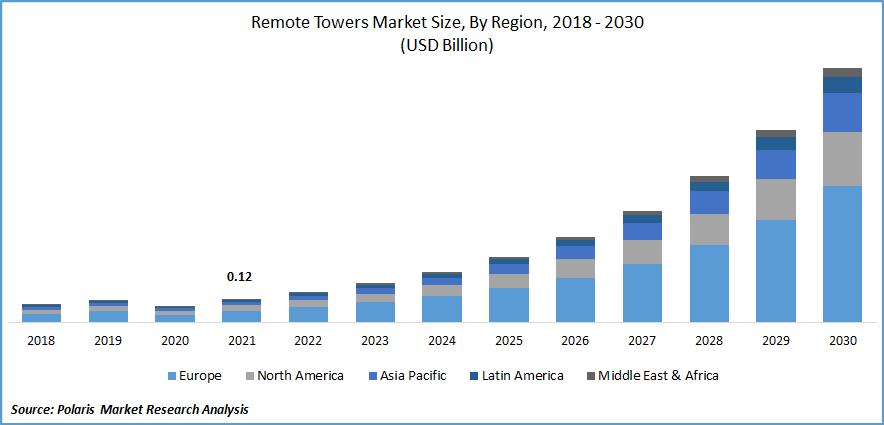Select the North America segment of the 2030 bar
This screenshot has height=425, width=884.
842,159
